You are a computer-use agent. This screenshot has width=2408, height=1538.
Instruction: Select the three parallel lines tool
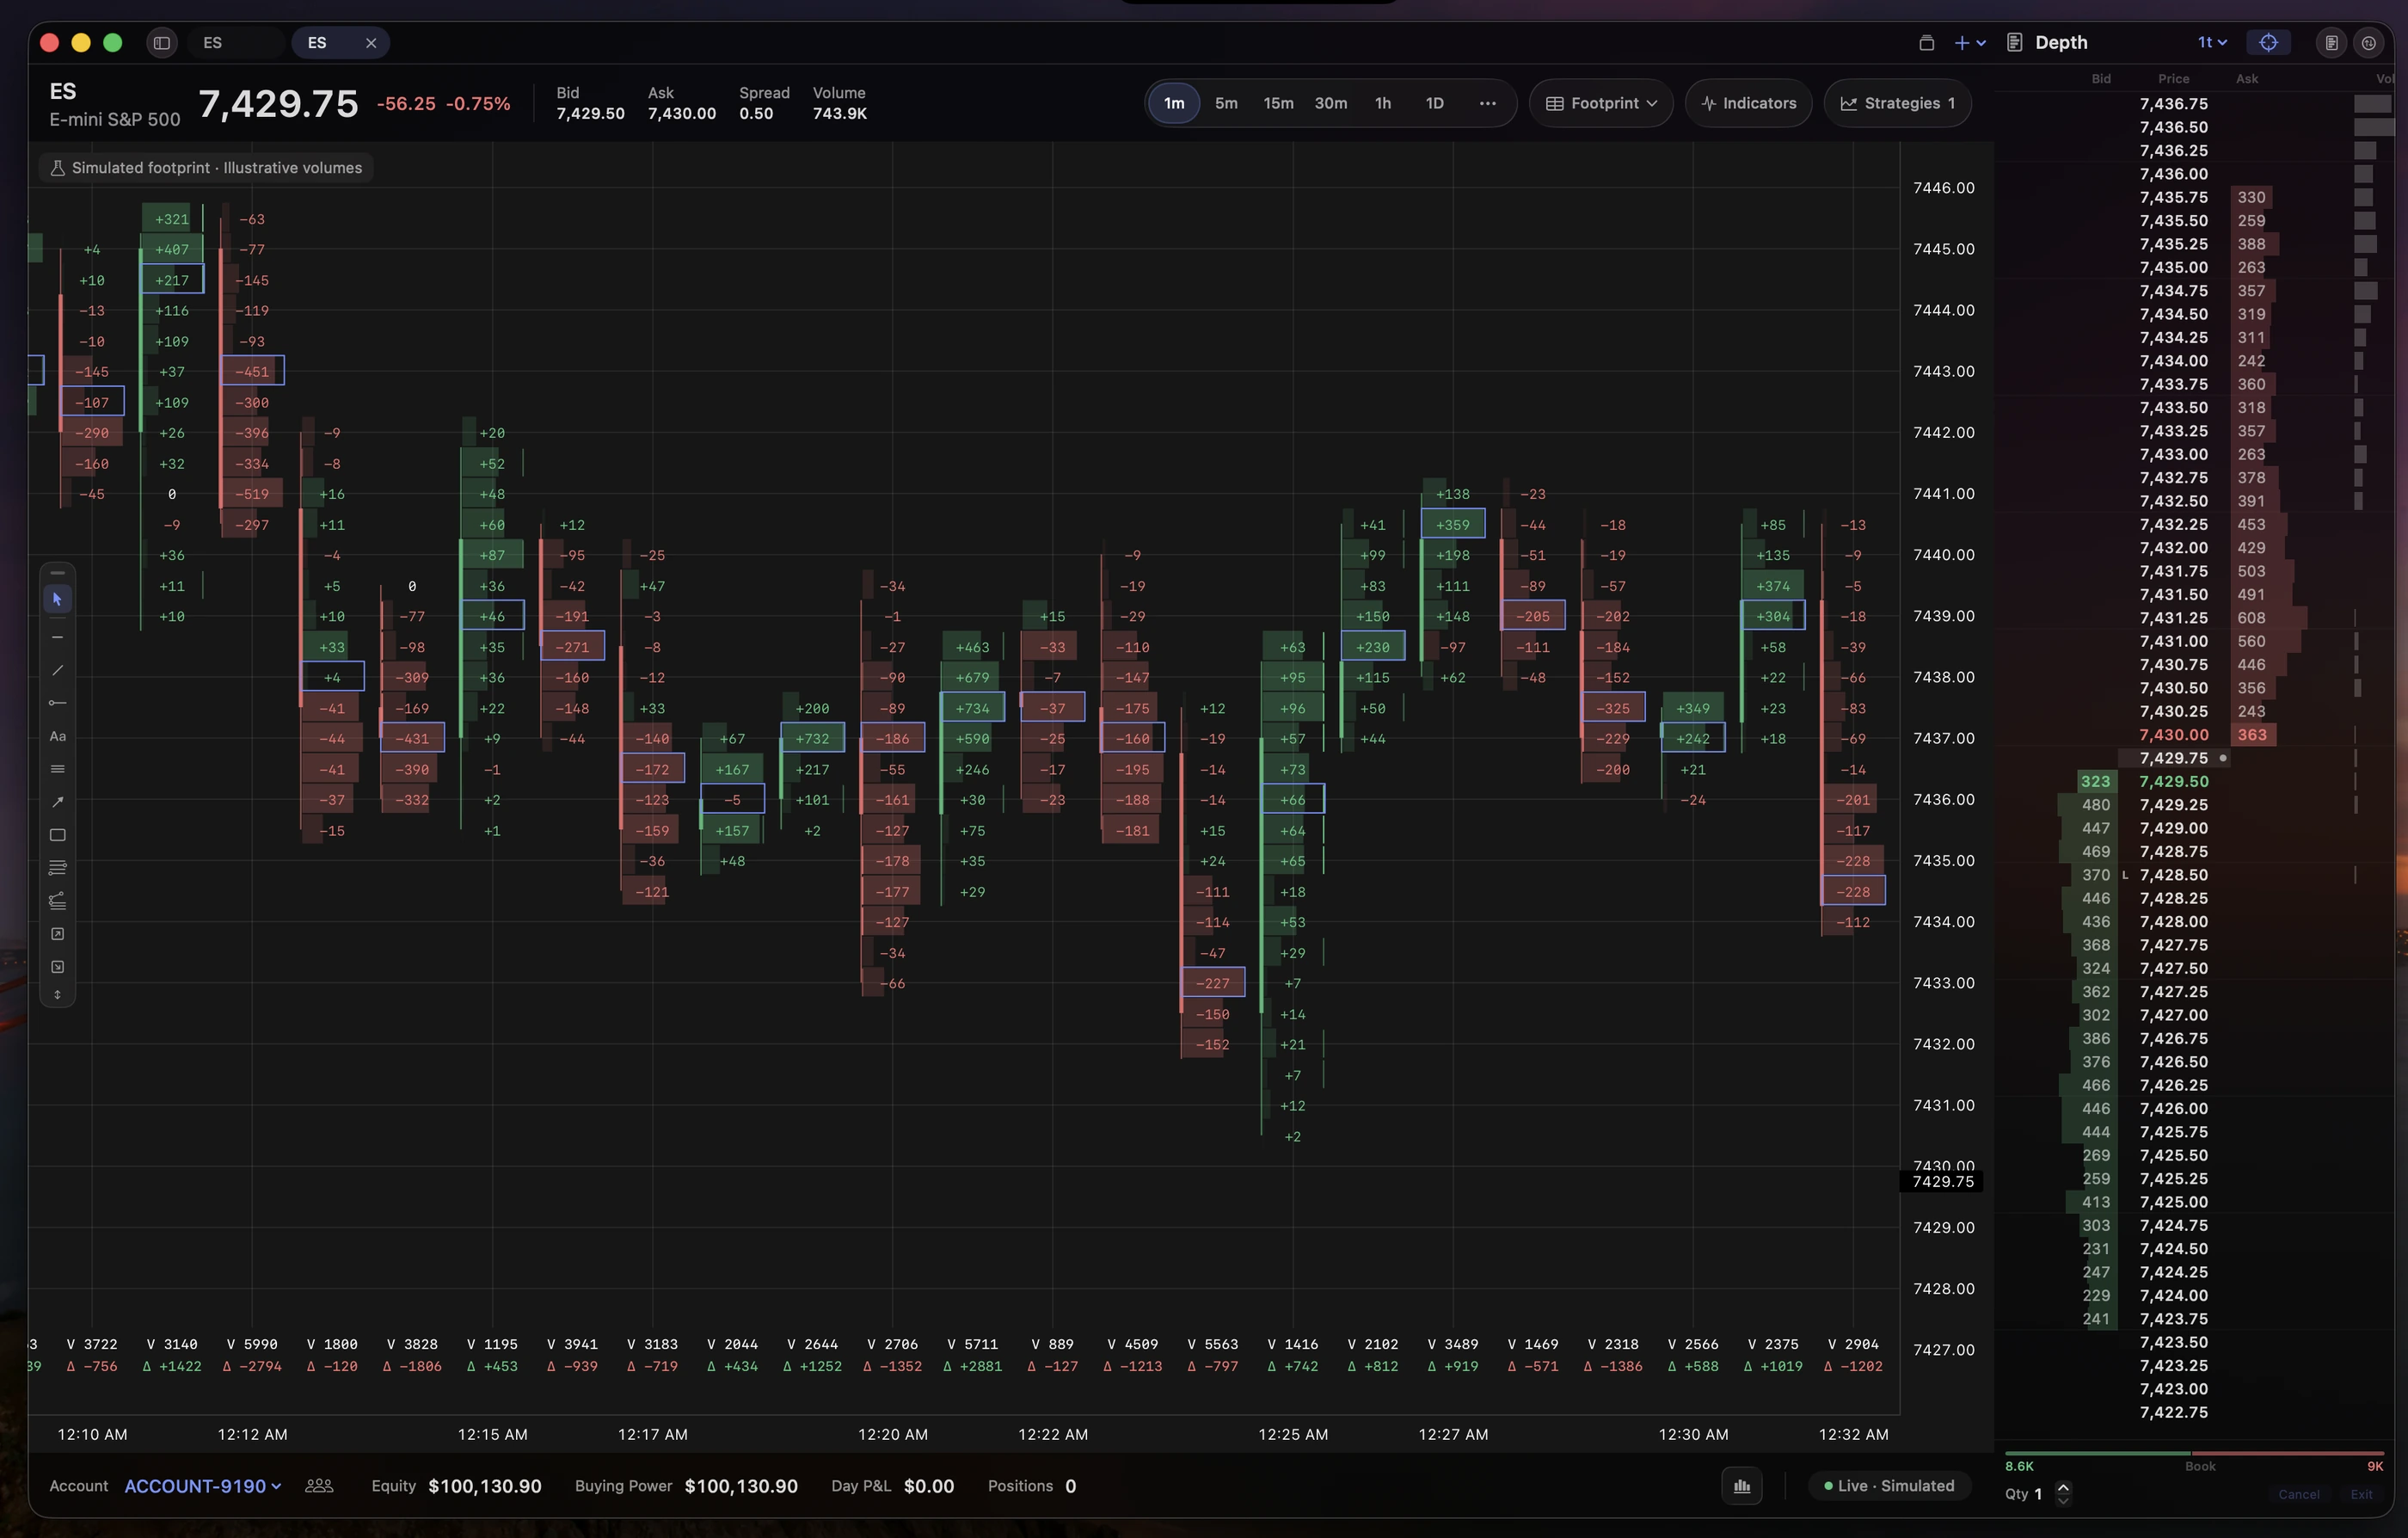click(57, 769)
